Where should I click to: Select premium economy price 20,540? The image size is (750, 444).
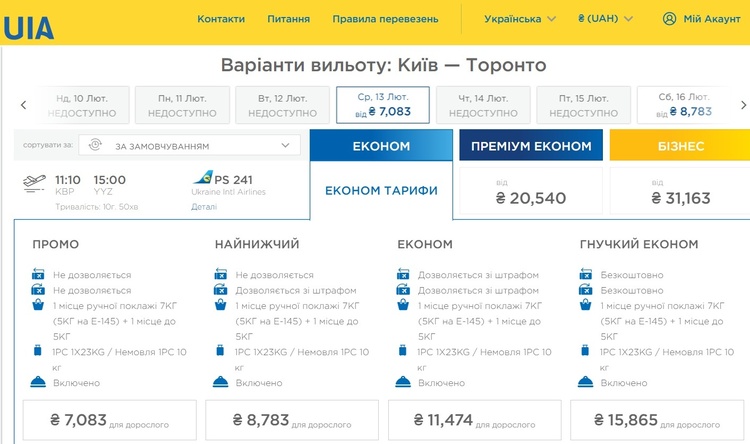531,191
